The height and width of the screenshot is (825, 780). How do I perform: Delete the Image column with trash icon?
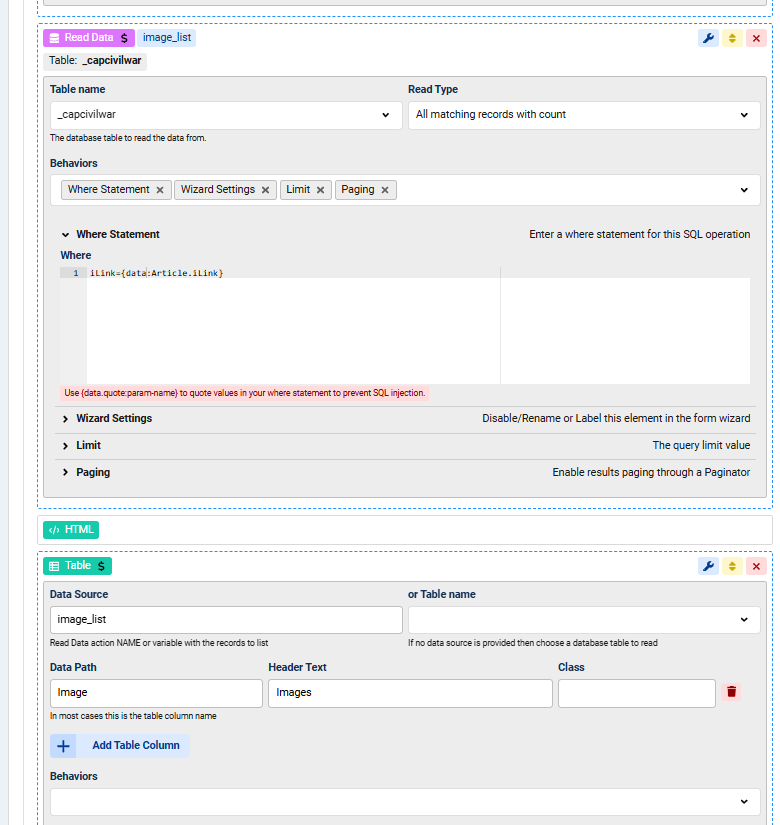(731, 692)
